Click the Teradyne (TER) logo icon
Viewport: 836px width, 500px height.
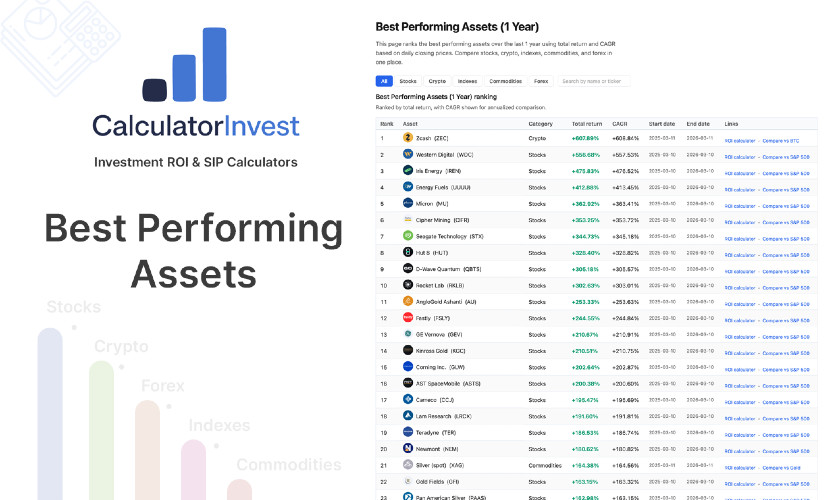pos(408,432)
